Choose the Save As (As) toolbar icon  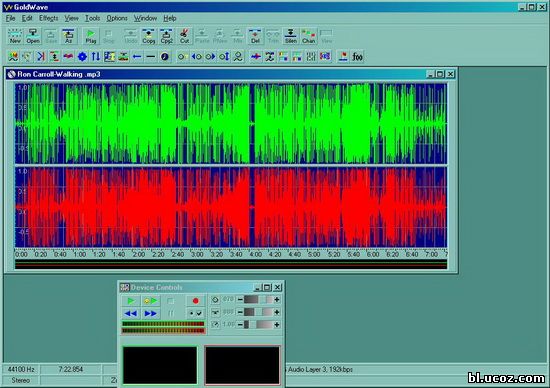coord(68,36)
